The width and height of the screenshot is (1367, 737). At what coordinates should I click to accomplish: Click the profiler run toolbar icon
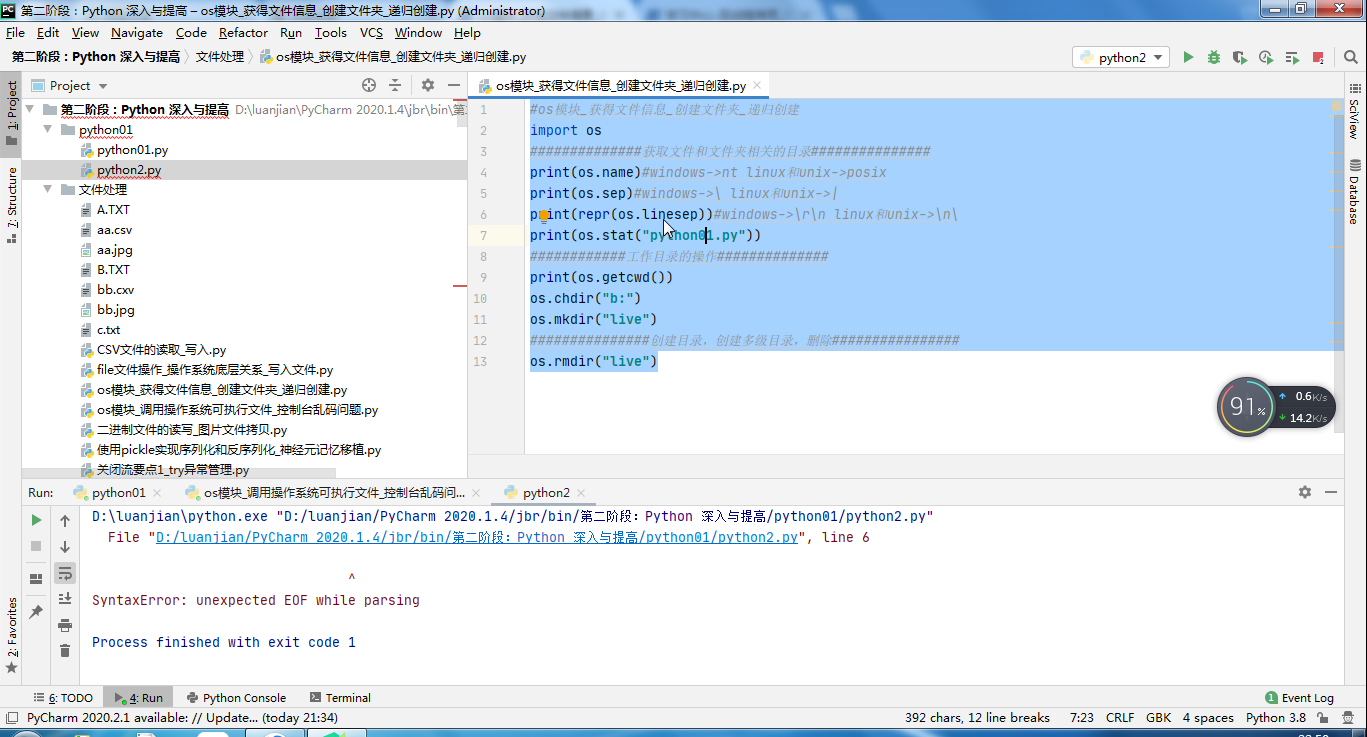tap(1266, 58)
